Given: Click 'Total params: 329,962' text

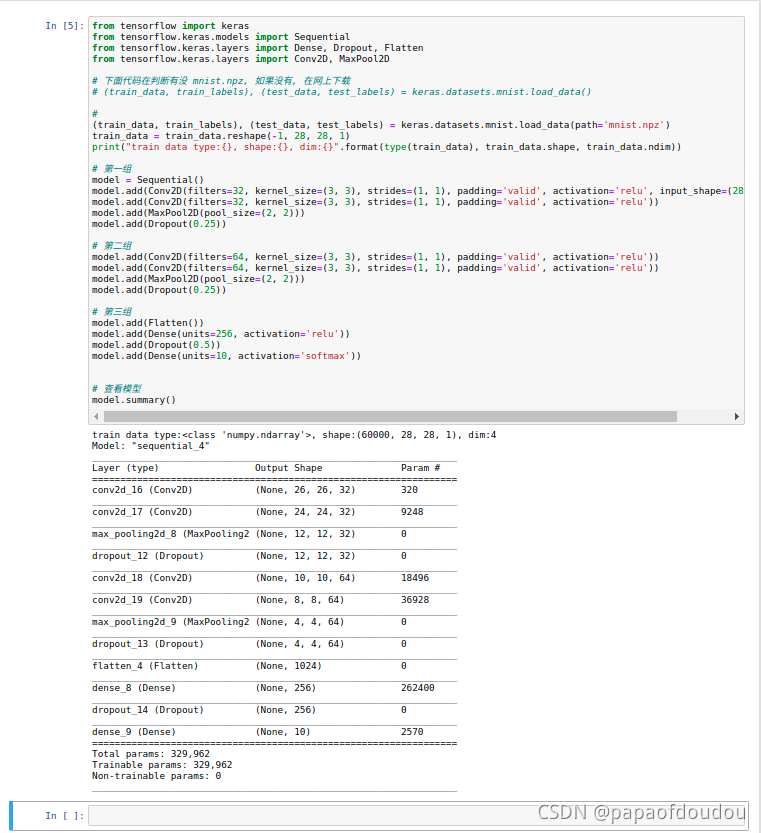Looking at the screenshot, I should [151, 754].
